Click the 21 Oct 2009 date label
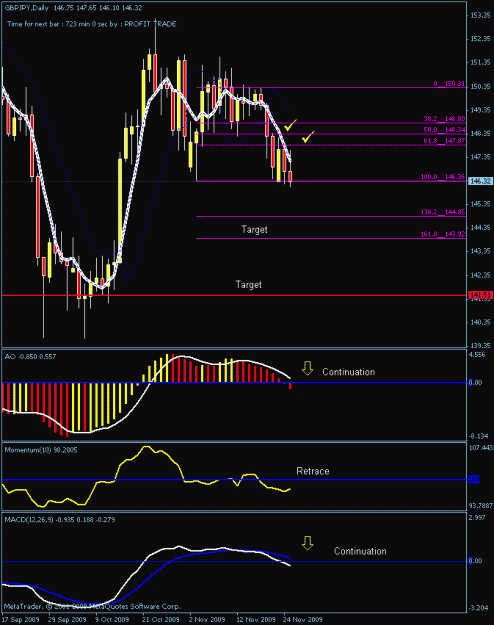 pos(161,619)
